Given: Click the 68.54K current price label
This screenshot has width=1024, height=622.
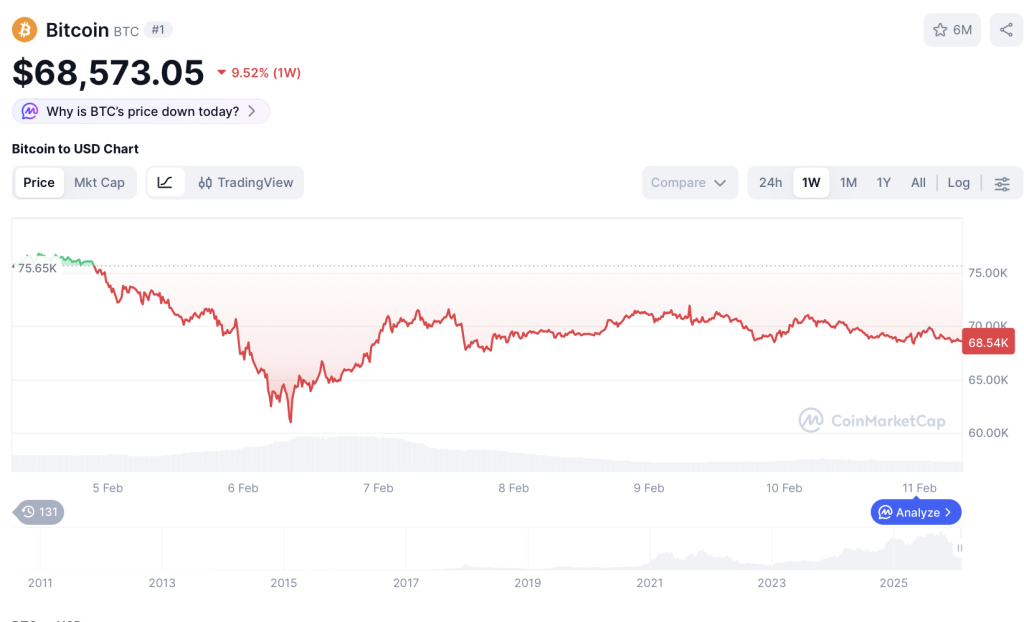Looking at the screenshot, I should pos(989,343).
